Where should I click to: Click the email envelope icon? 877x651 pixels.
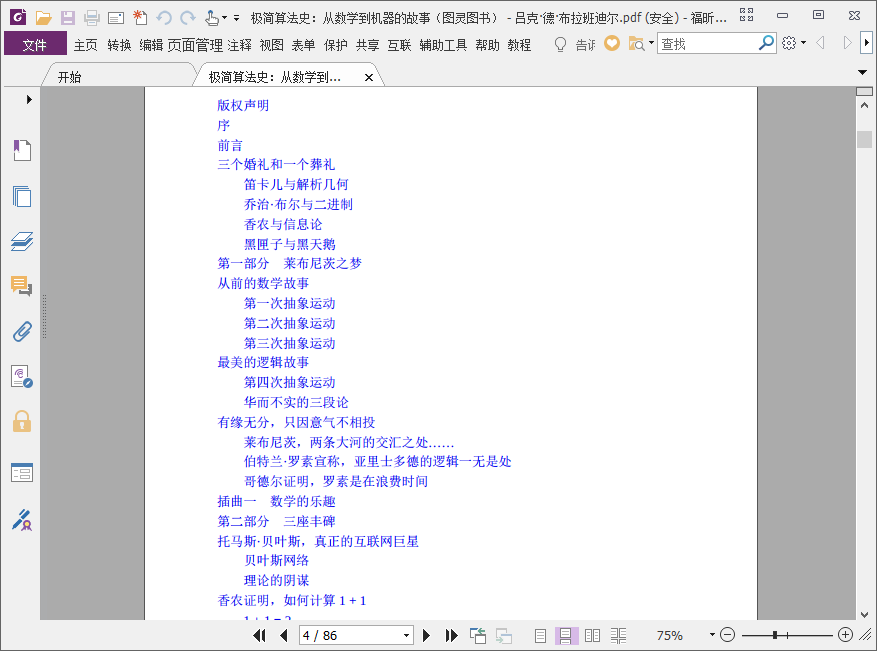[116, 18]
